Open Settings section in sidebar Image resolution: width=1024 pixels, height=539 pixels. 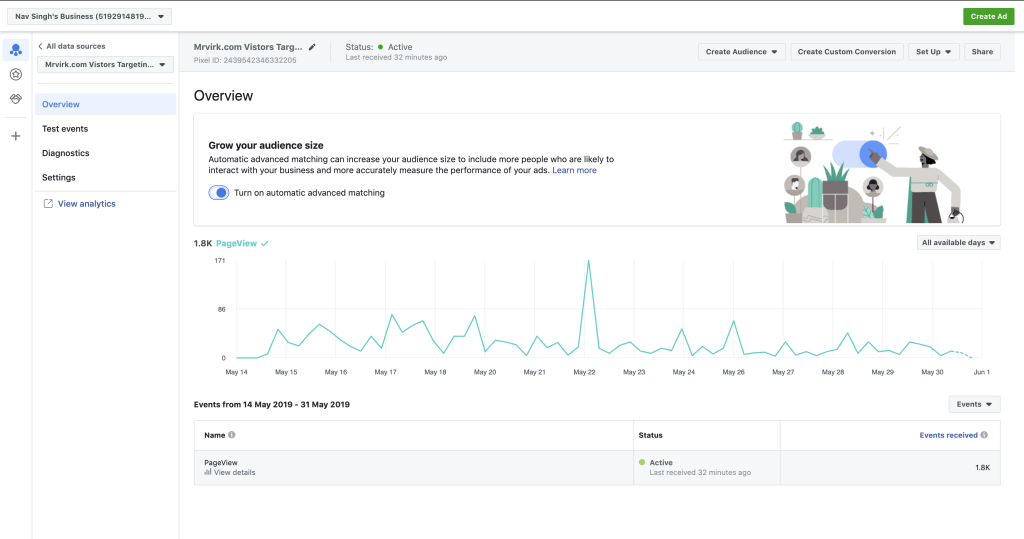[59, 178]
